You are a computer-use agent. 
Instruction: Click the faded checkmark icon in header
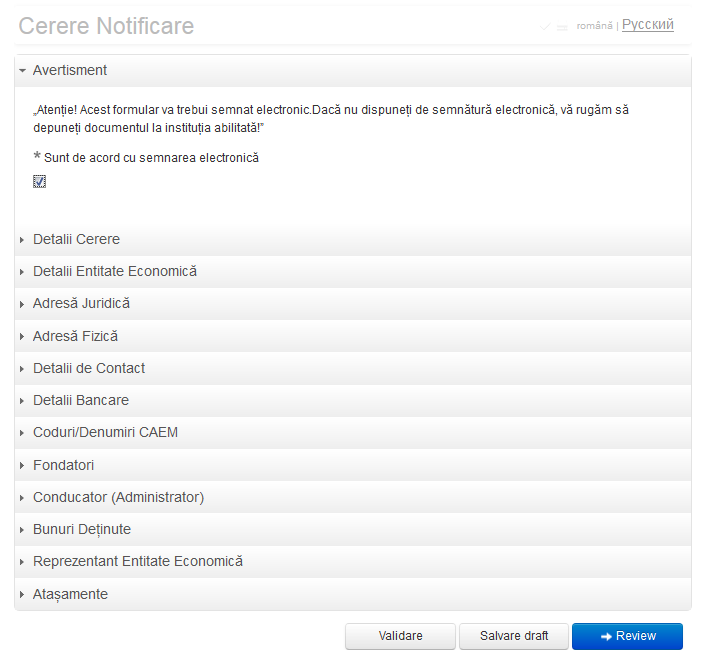click(x=546, y=26)
